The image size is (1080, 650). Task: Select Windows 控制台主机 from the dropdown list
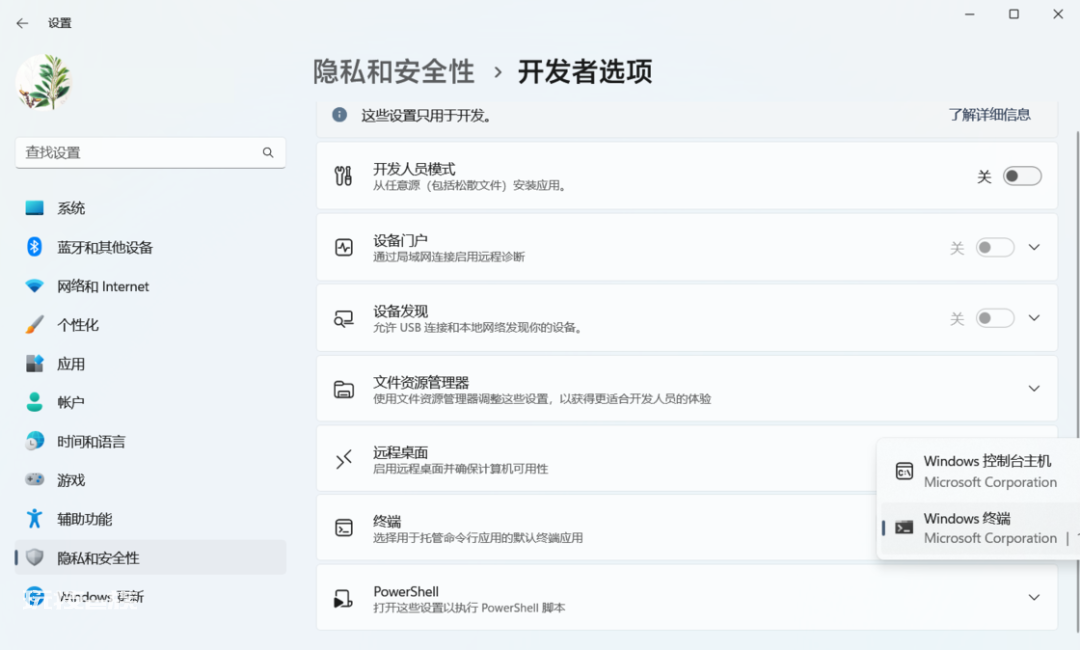(x=979, y=471)
